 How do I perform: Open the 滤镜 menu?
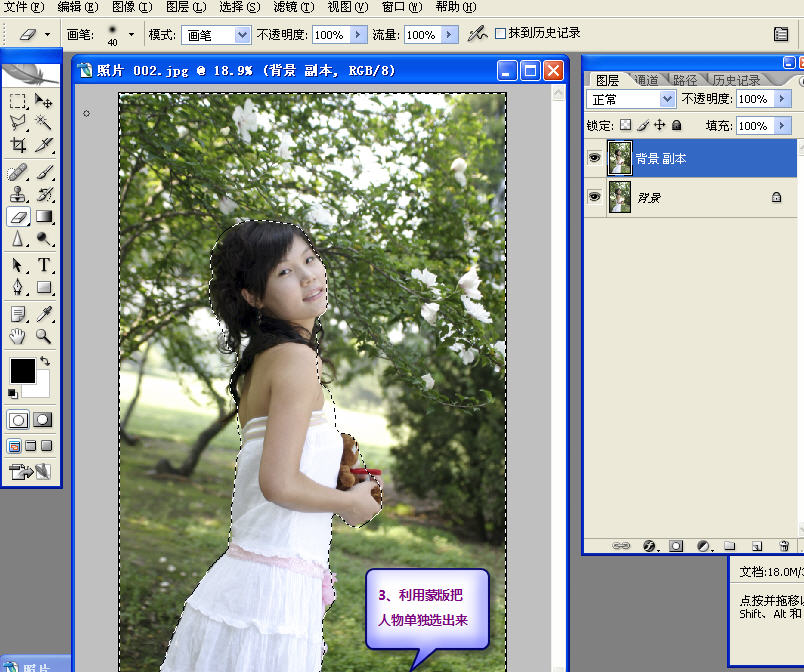point(294,7)
